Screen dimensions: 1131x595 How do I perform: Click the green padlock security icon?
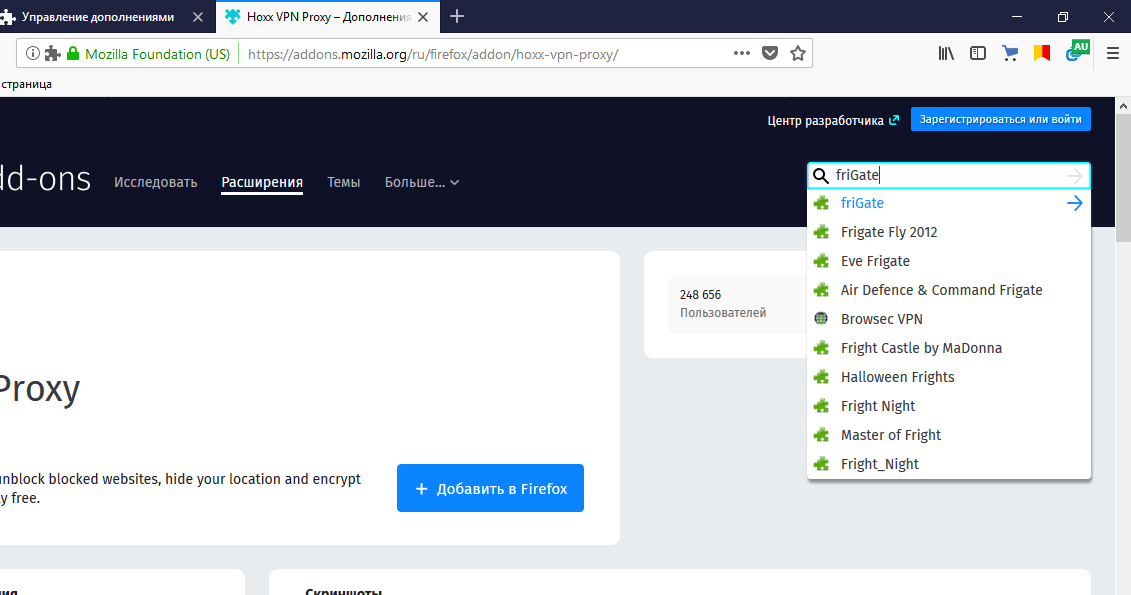point(73,53)
